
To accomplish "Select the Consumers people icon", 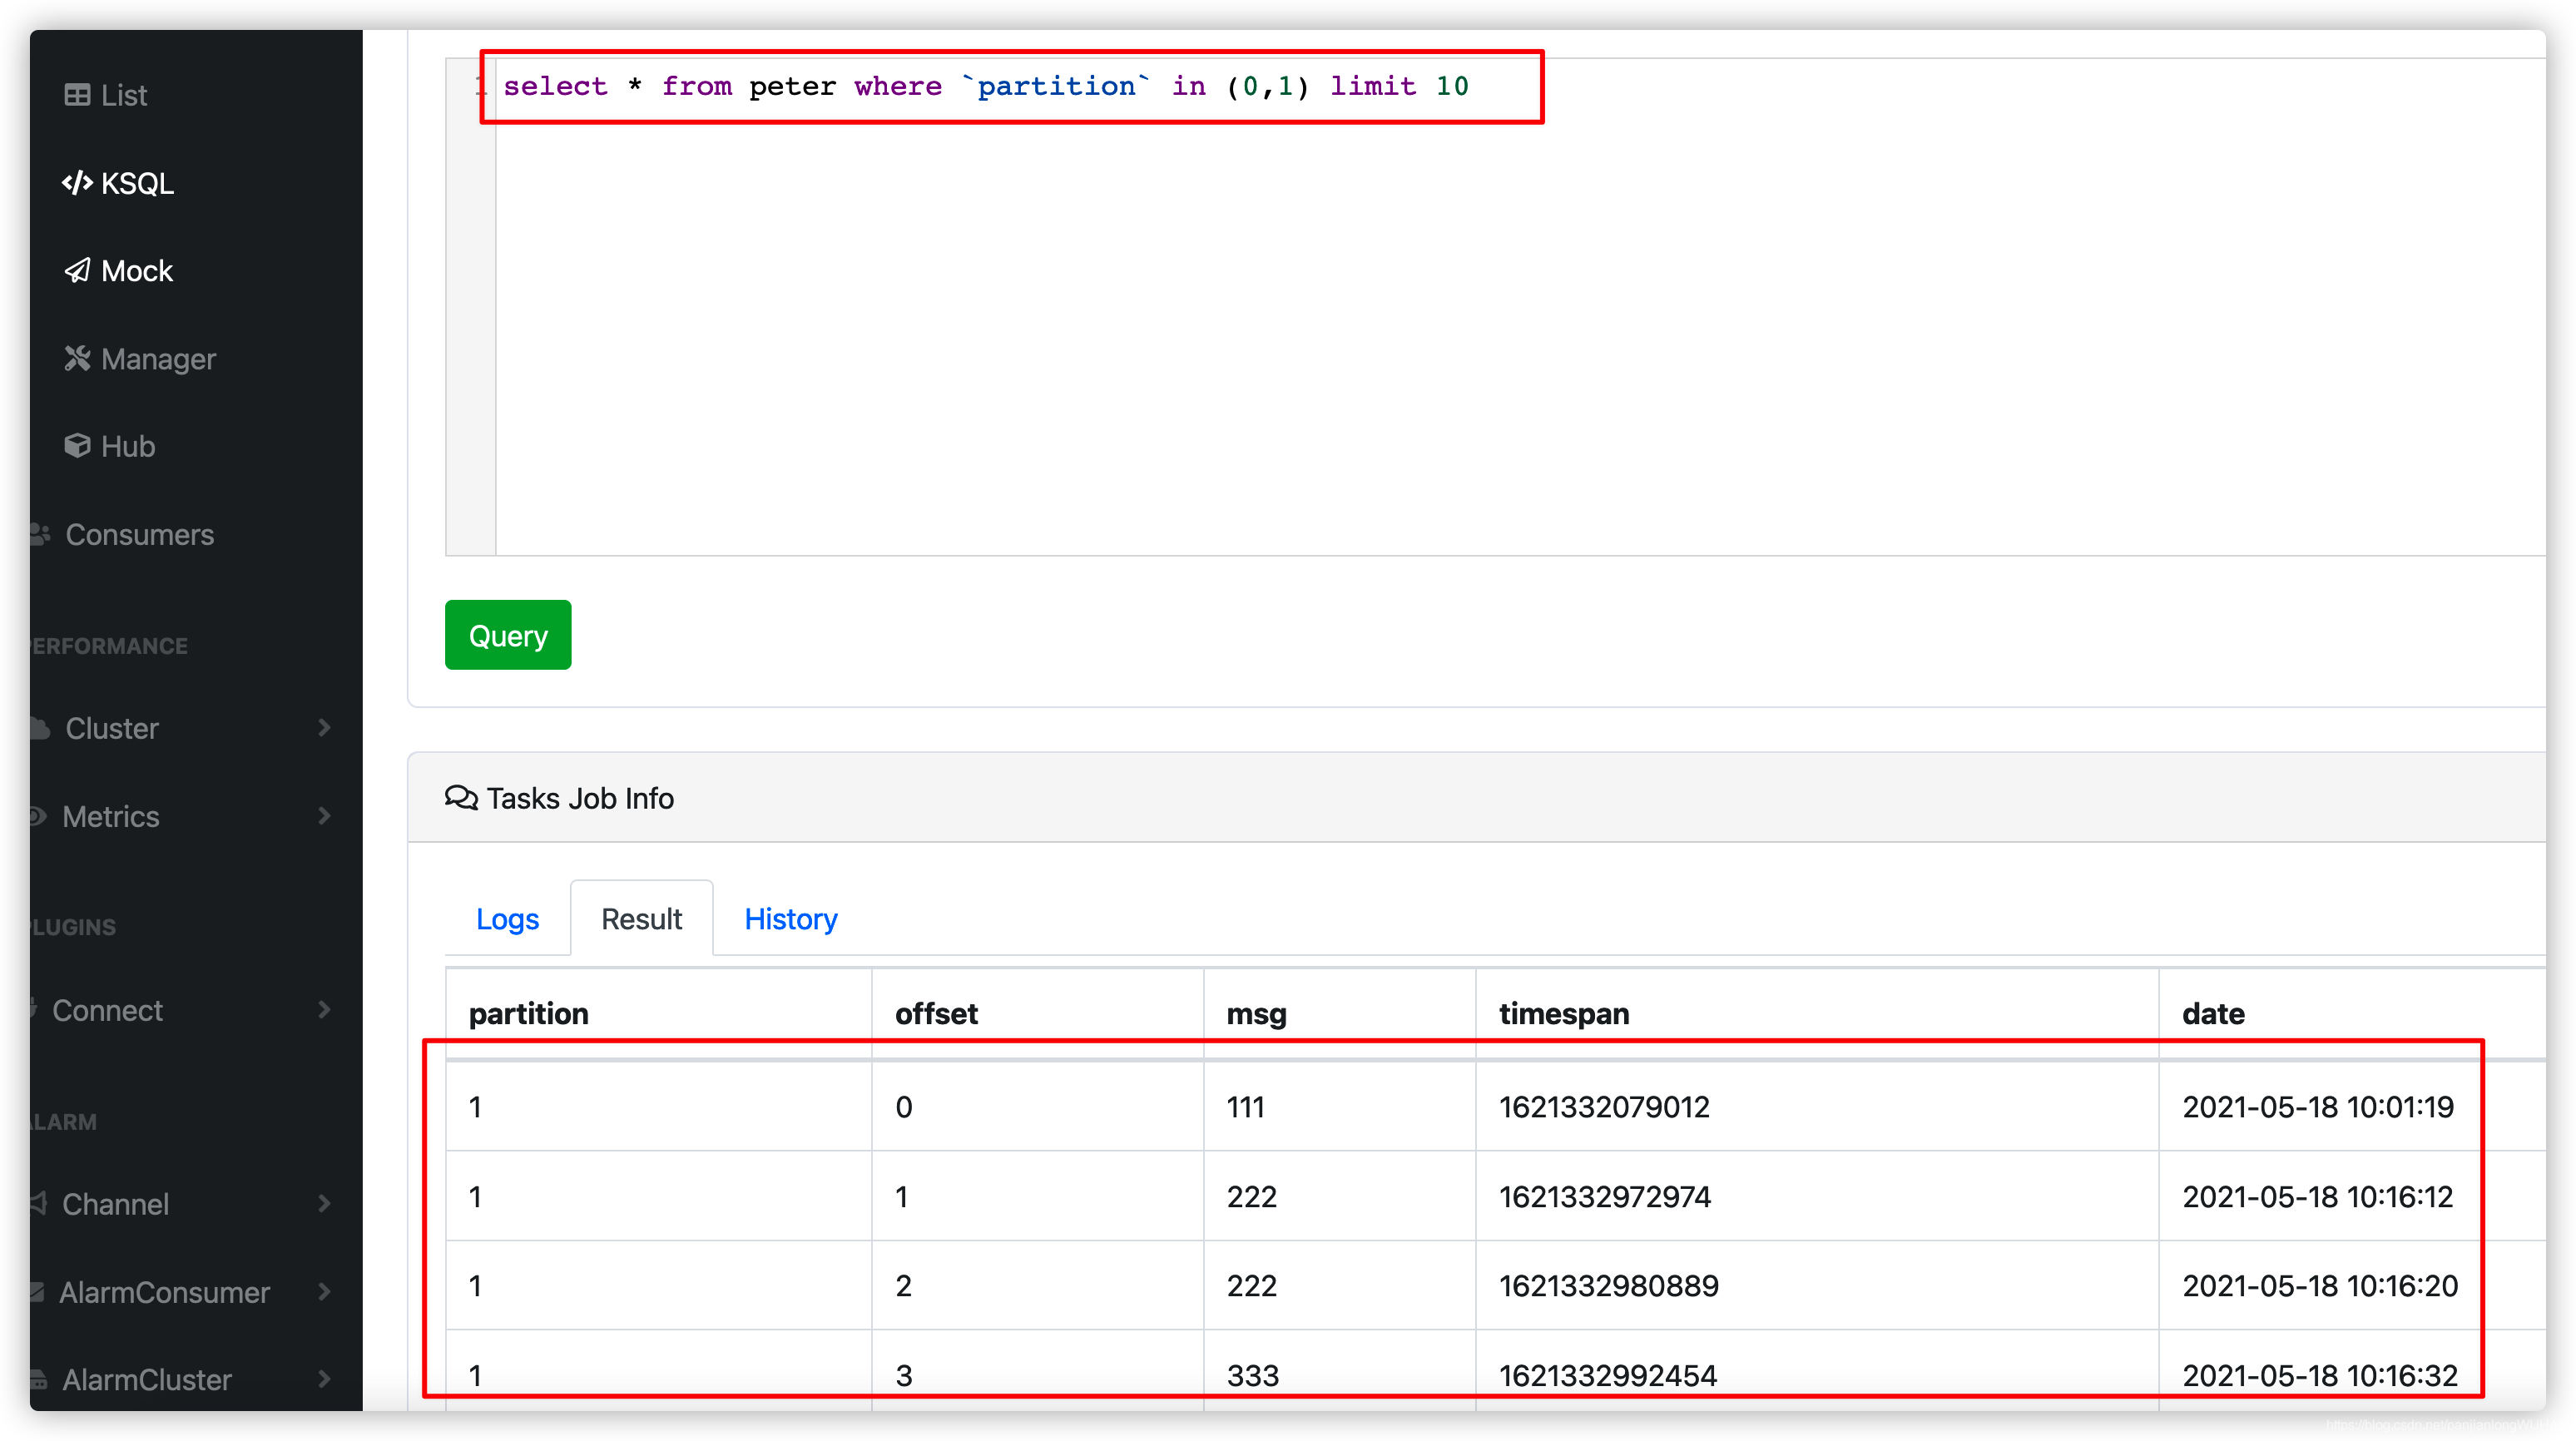I will [x=40, y=534].
